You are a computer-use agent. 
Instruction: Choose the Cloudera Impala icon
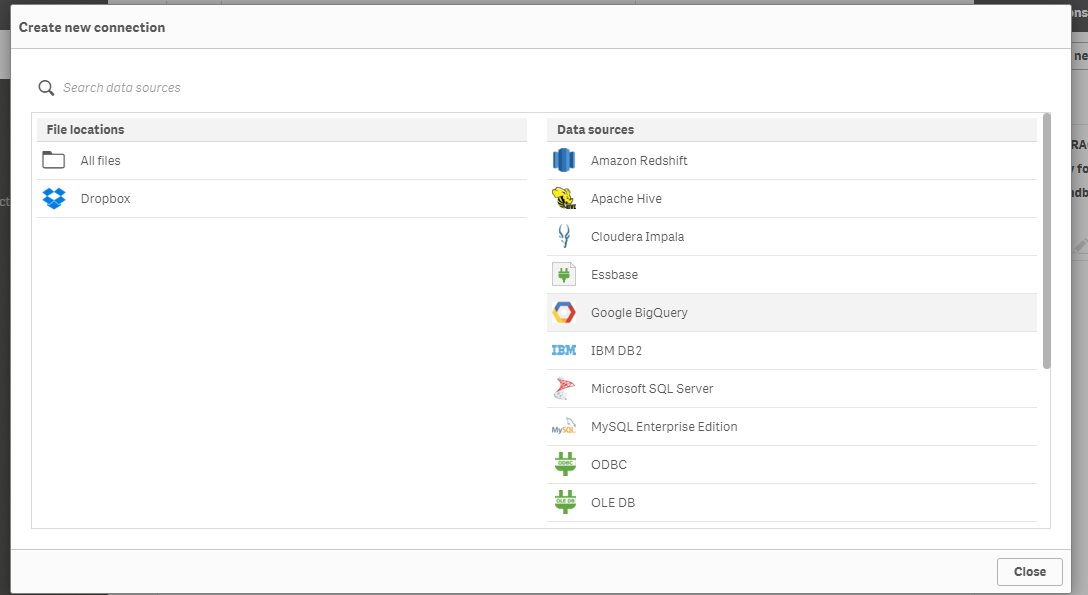565,236
